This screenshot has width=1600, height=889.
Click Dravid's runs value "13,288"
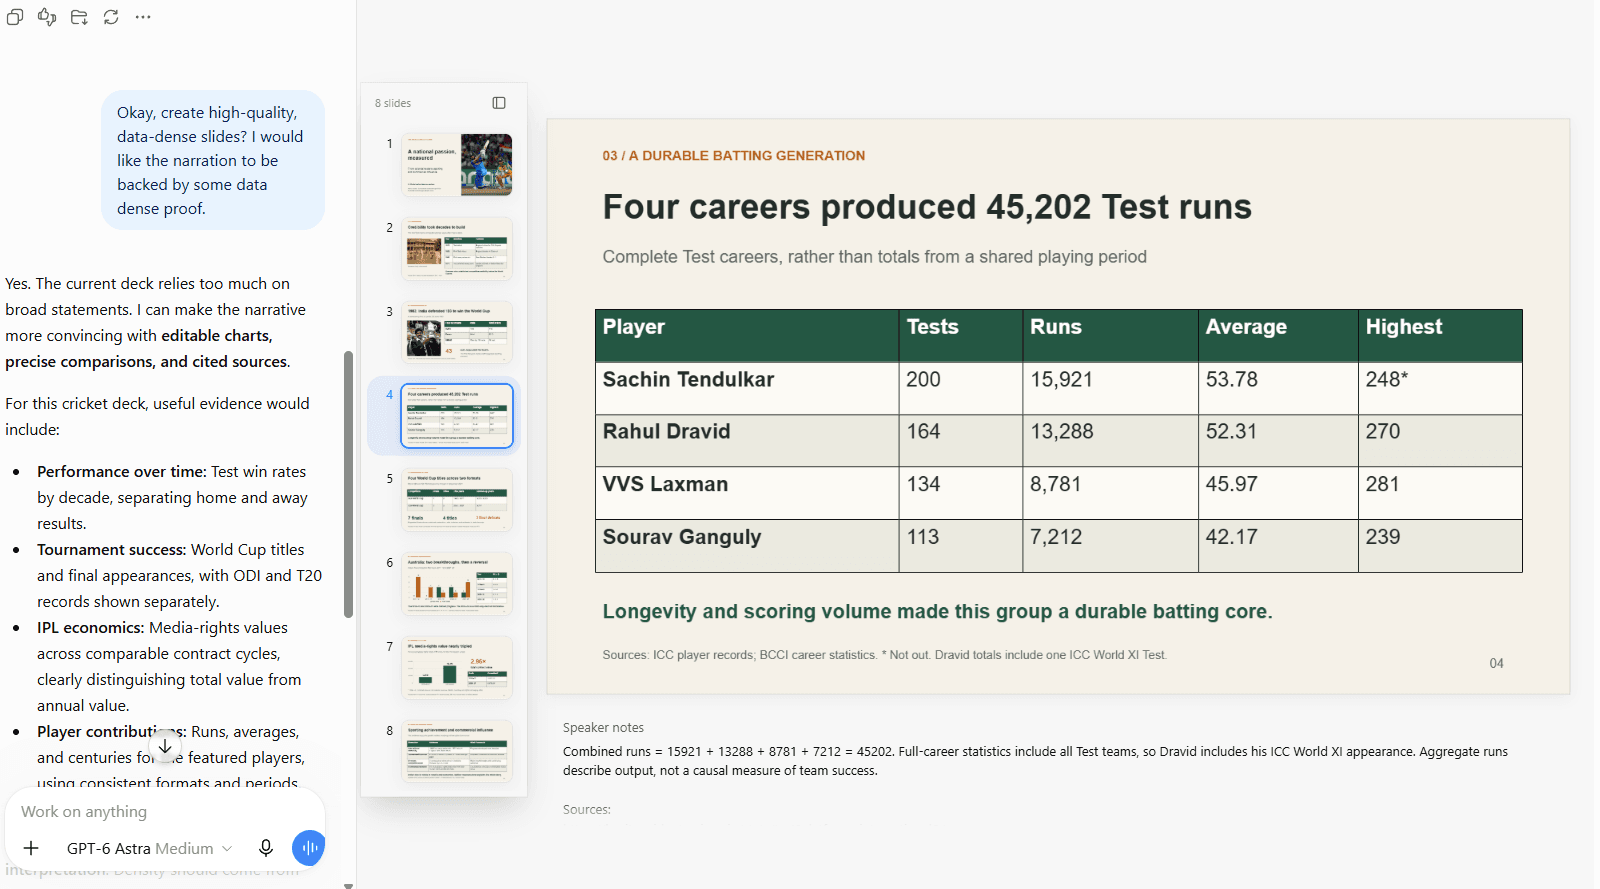click(1061, 432)
